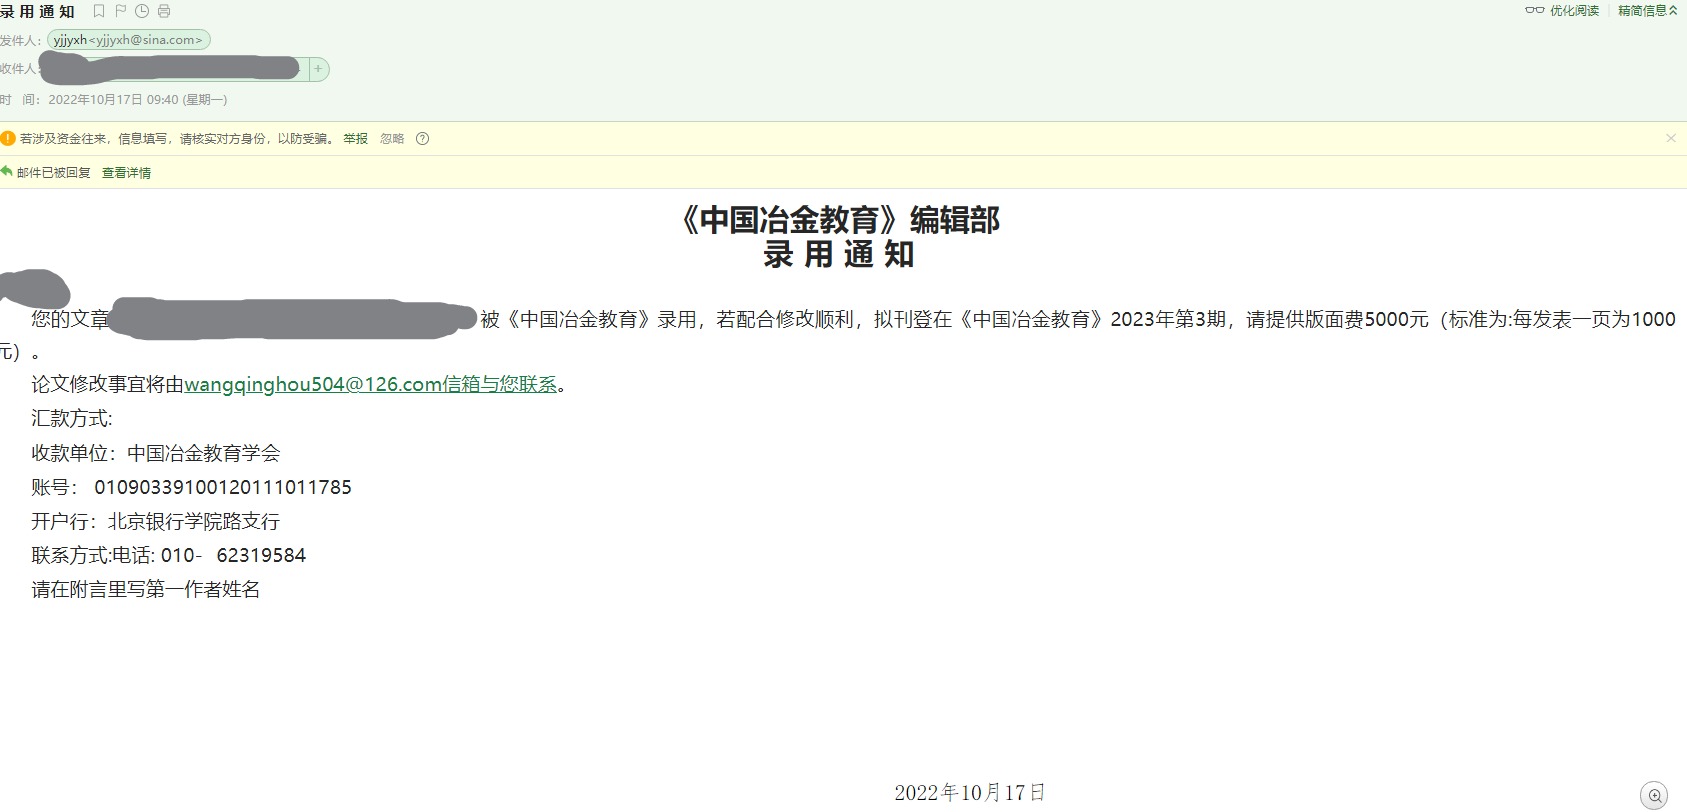
Task: Click the help question mark icon
Action: click(422, 139)
